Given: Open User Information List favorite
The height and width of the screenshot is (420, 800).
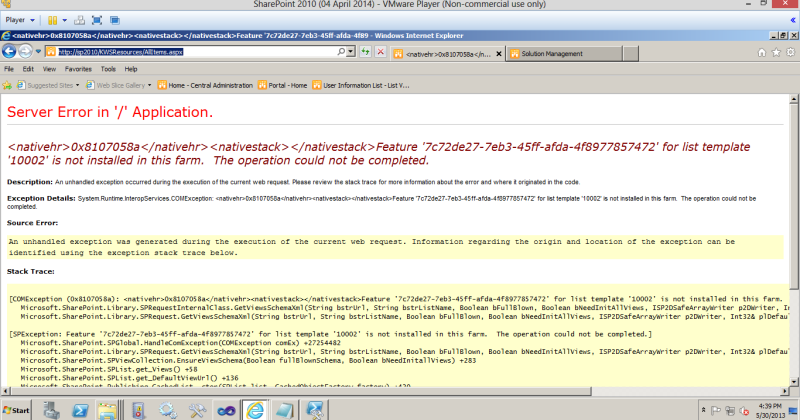Looking at the screenshot, I should (x=361, y=85).
